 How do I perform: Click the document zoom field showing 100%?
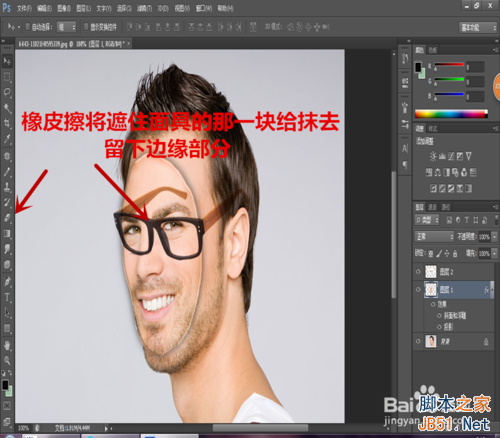point(23,428)
